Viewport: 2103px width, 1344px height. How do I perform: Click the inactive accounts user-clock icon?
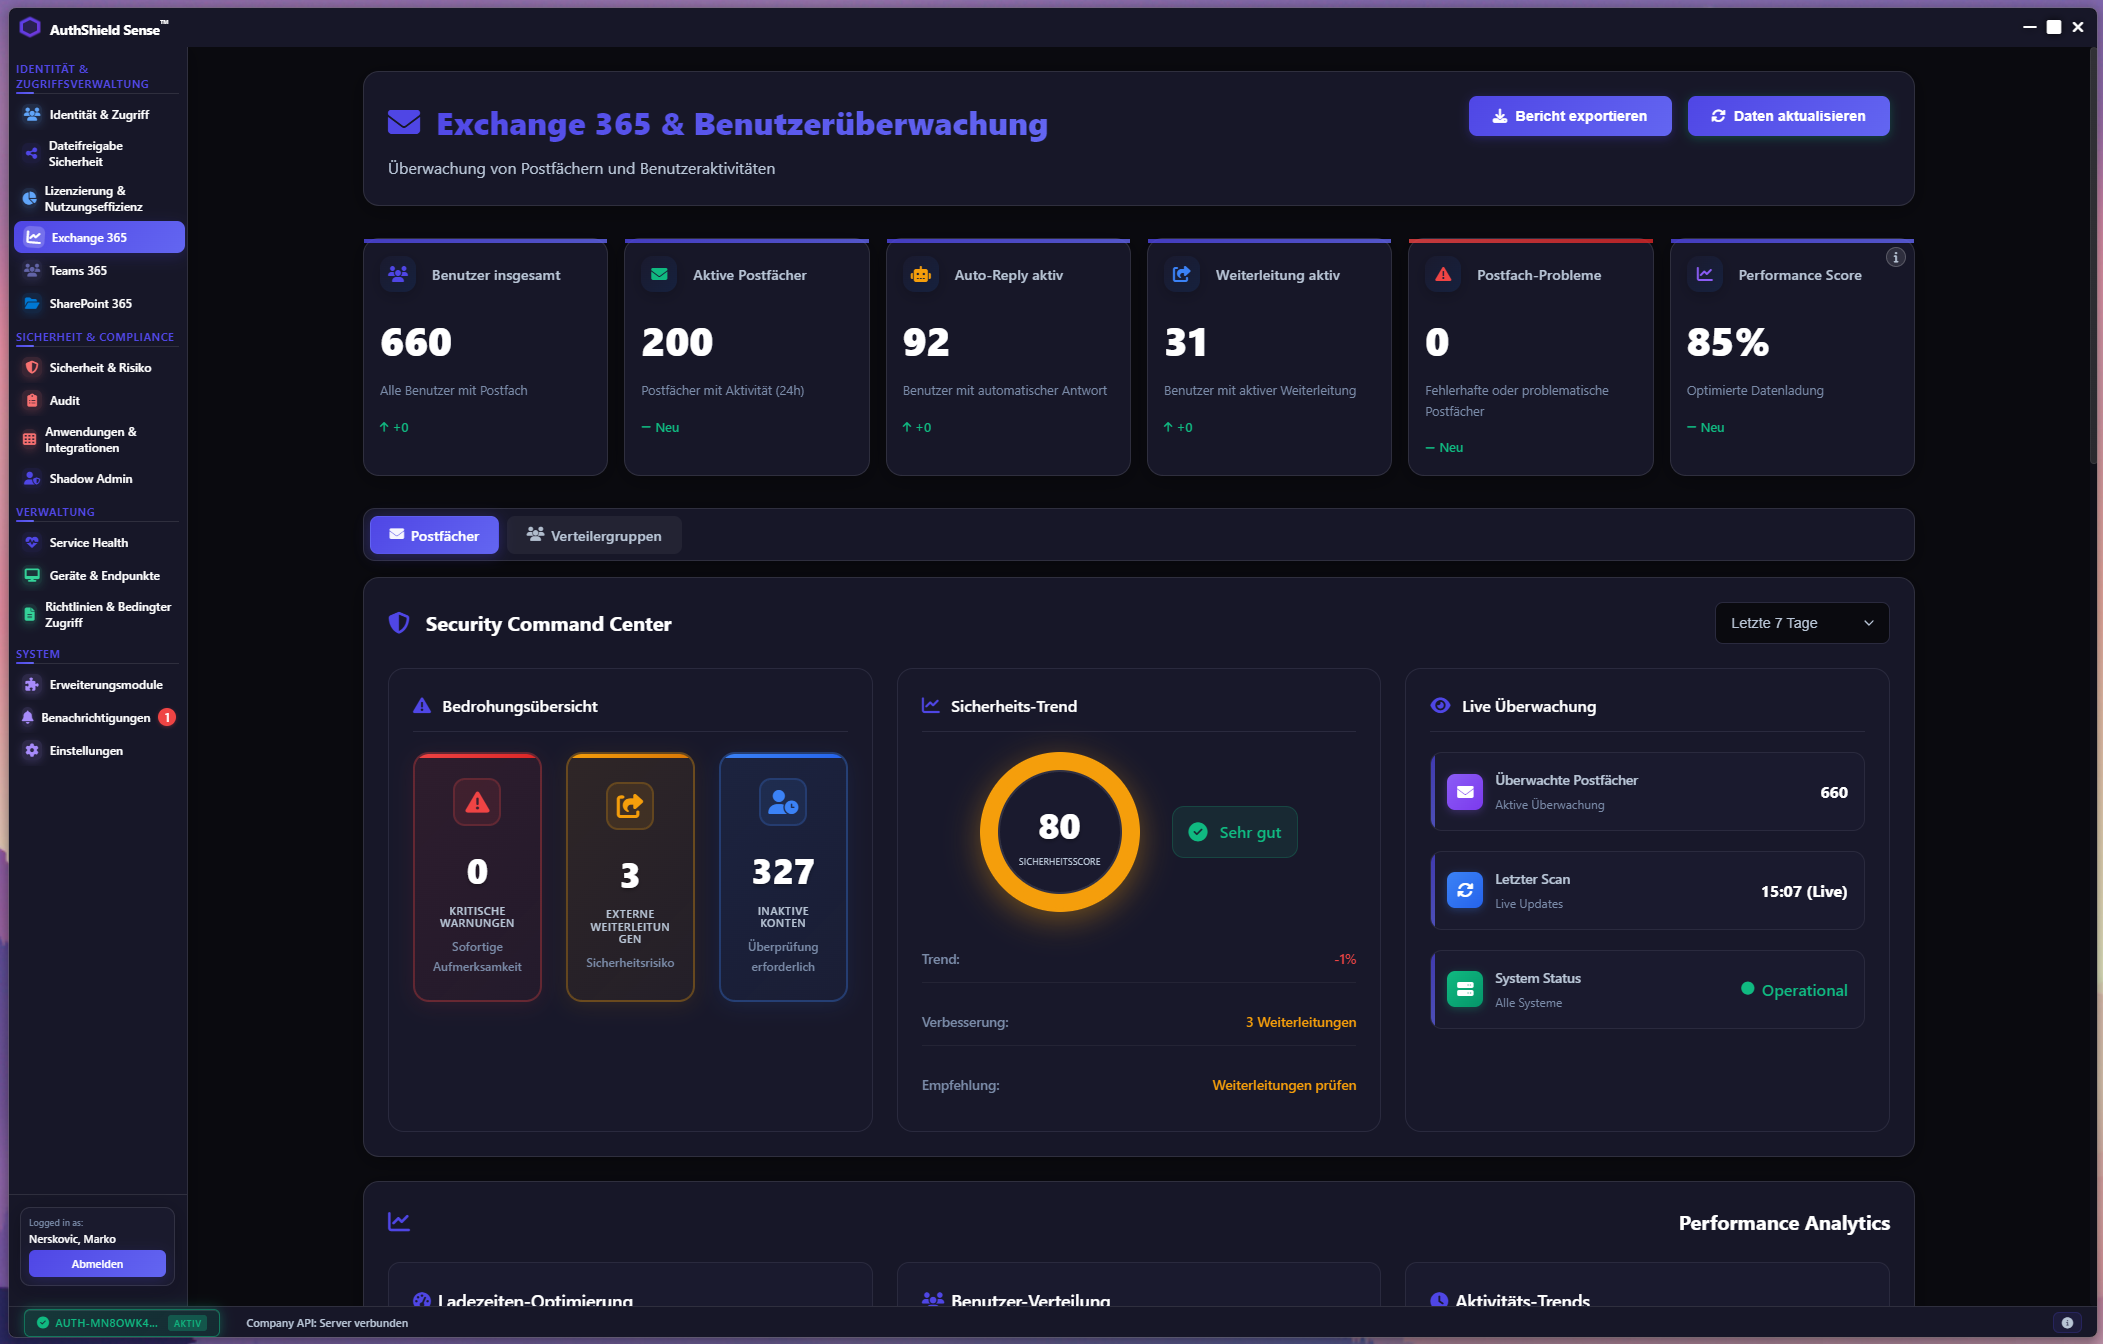pyautogui.click(x=783, y=802)
